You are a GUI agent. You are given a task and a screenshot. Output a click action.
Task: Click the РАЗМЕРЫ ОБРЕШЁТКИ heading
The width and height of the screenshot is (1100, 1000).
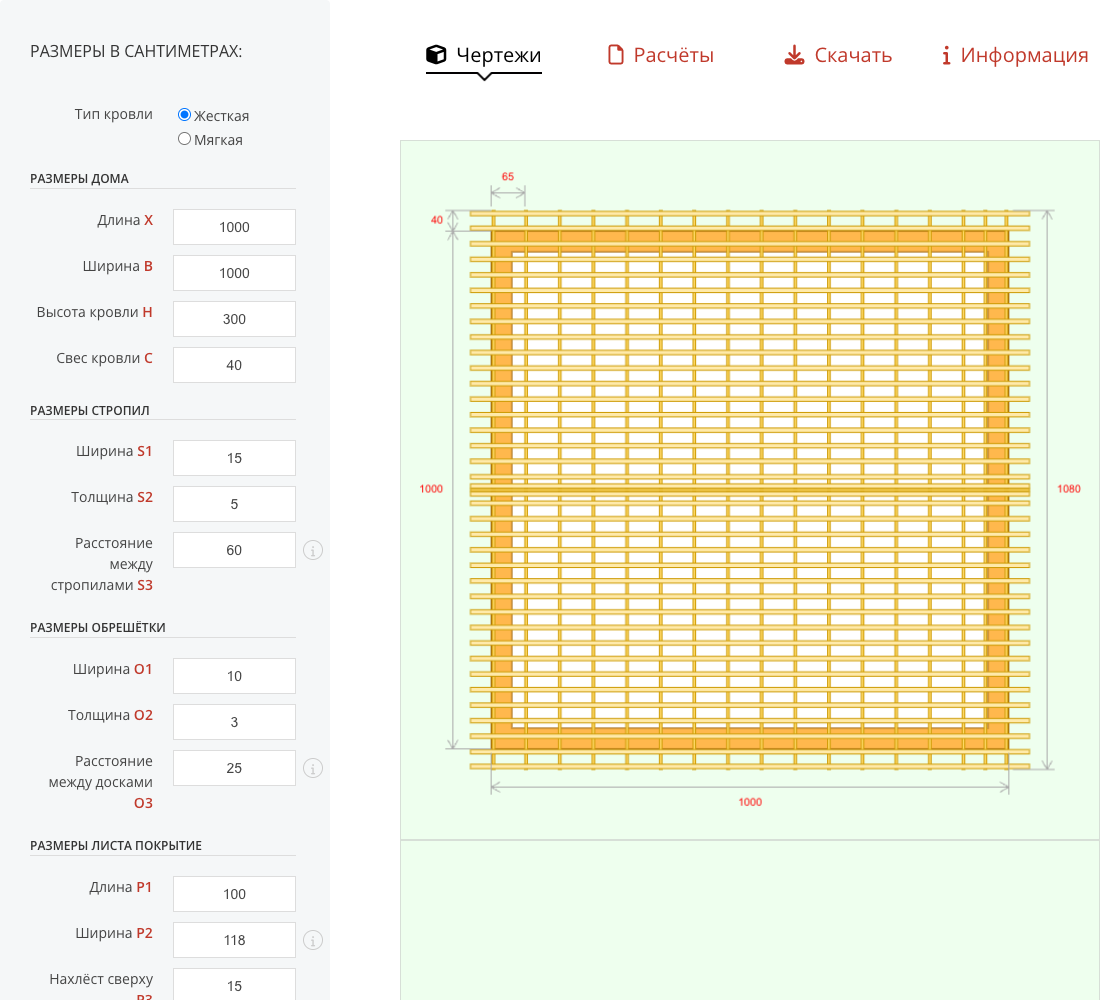(98, 628)
